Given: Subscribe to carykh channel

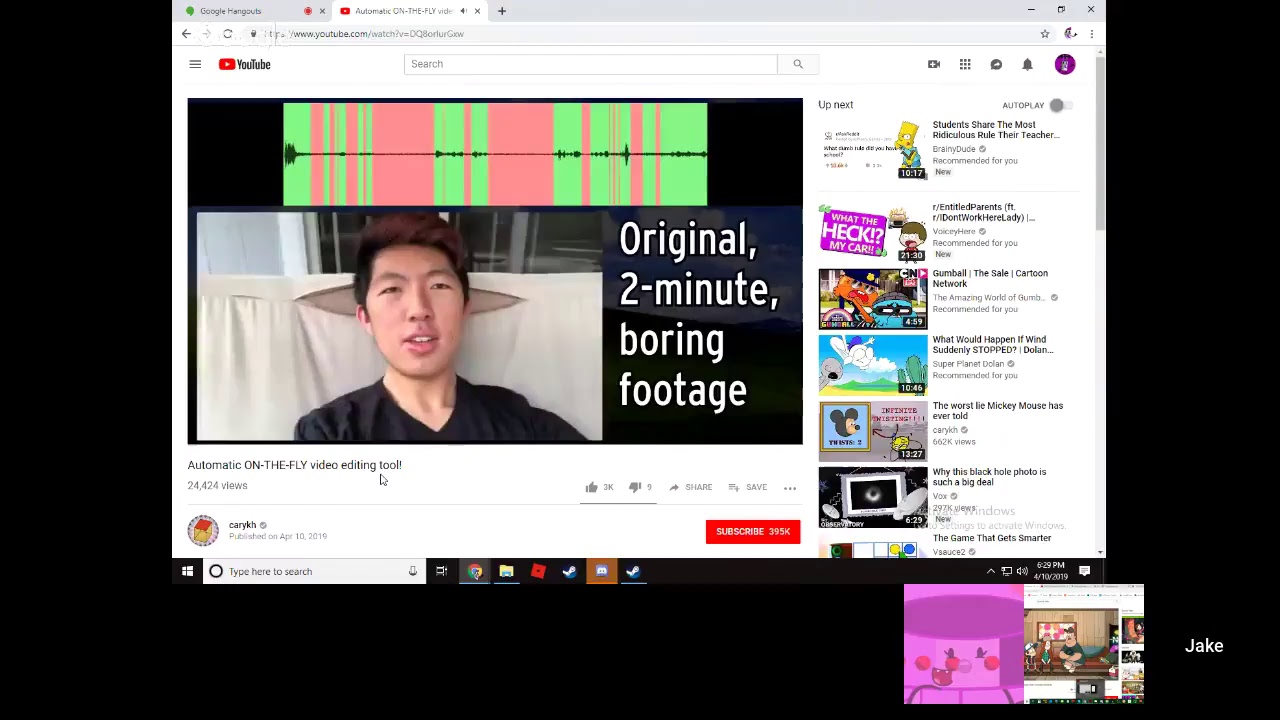Looking at the screenshot, I should click(x=753, y=532).
